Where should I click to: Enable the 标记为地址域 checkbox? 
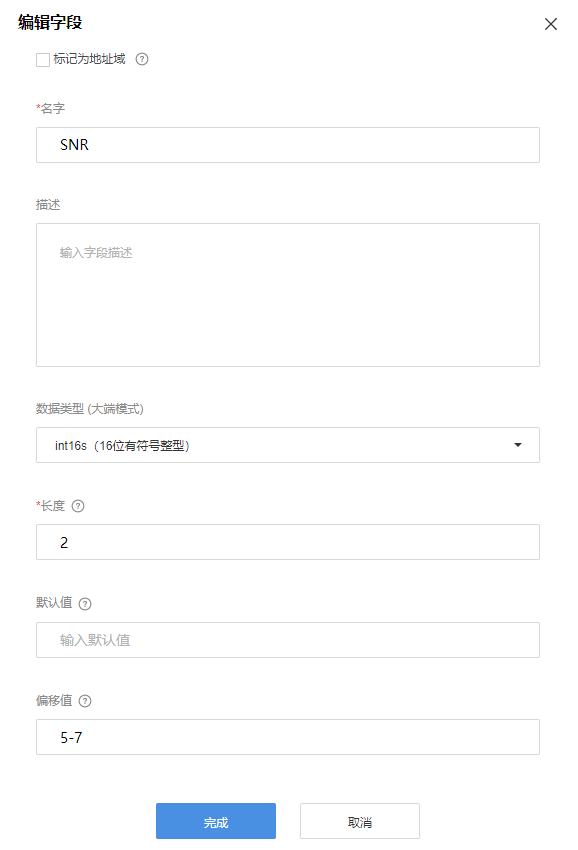coord(43,60)
